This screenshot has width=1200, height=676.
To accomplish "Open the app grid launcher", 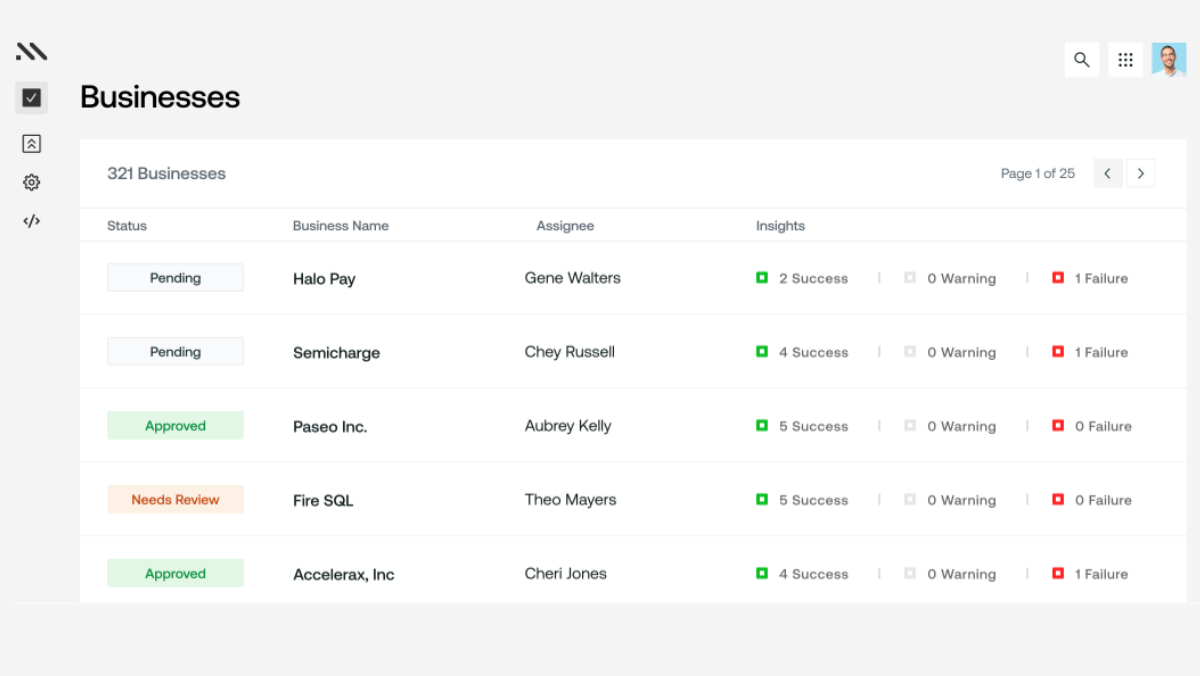I will click(1125, 60).
